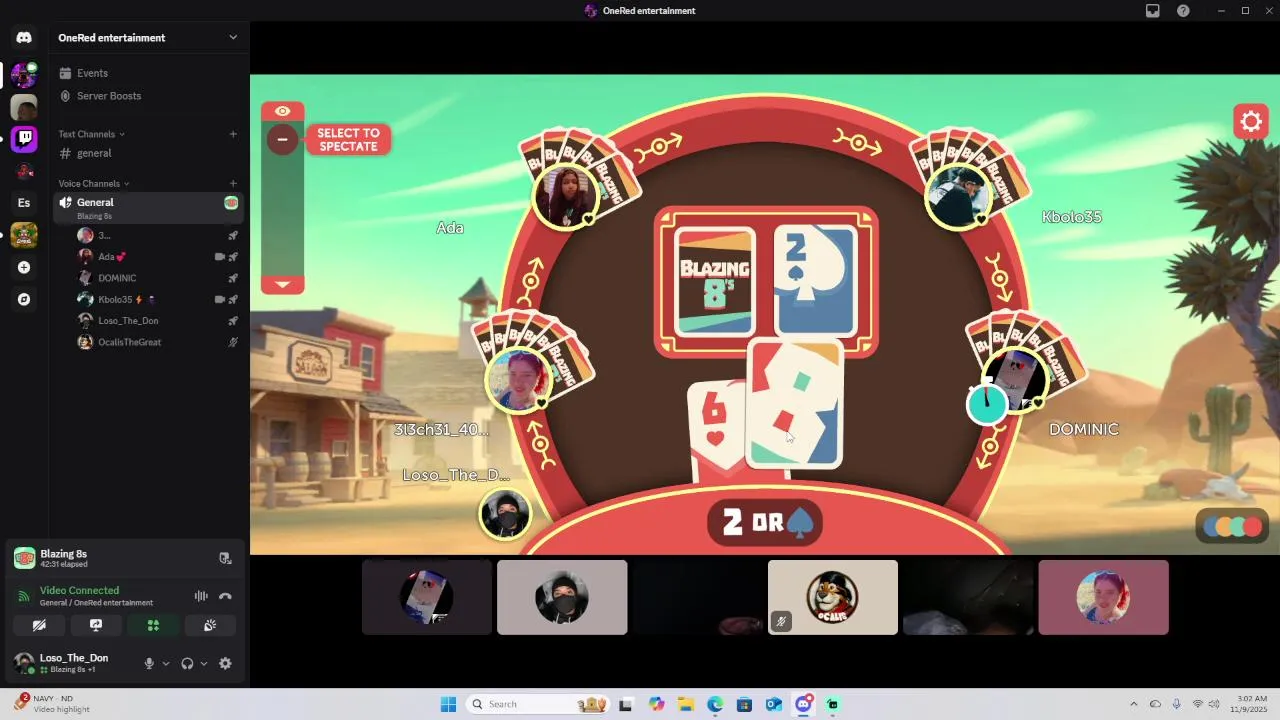Screen dimensions: 1280x720
Task: Open the pink rightmost video tile
Action: click(1103, 597)
